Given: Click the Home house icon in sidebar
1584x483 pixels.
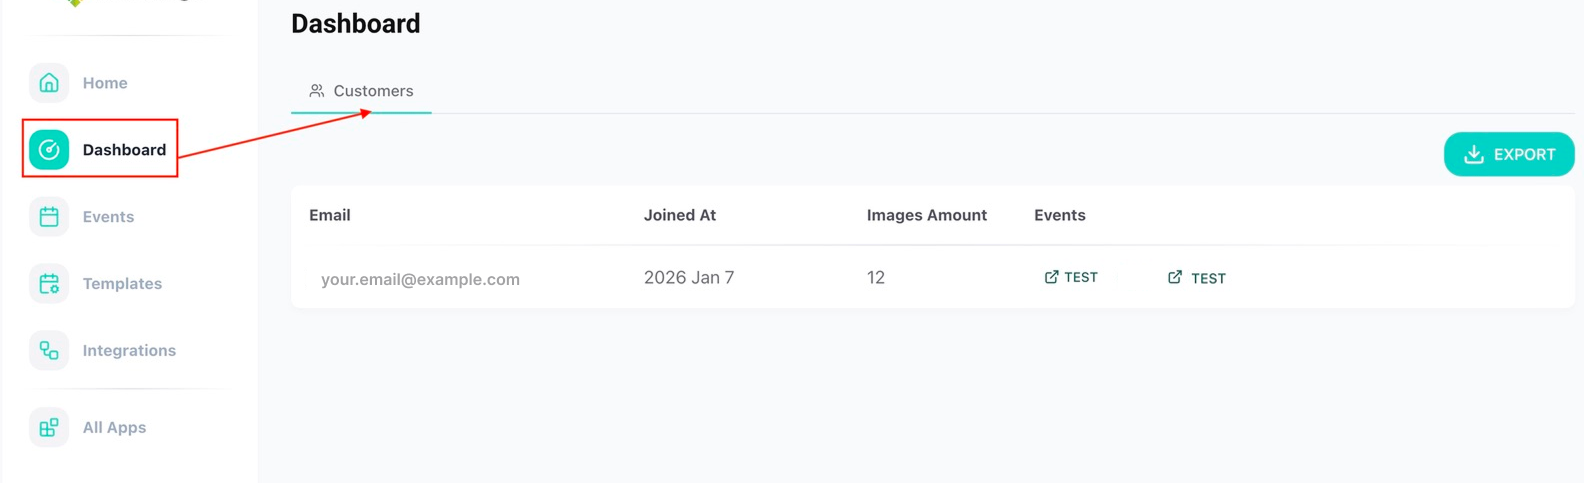Looking at the screenshot, I should (49, 83).
